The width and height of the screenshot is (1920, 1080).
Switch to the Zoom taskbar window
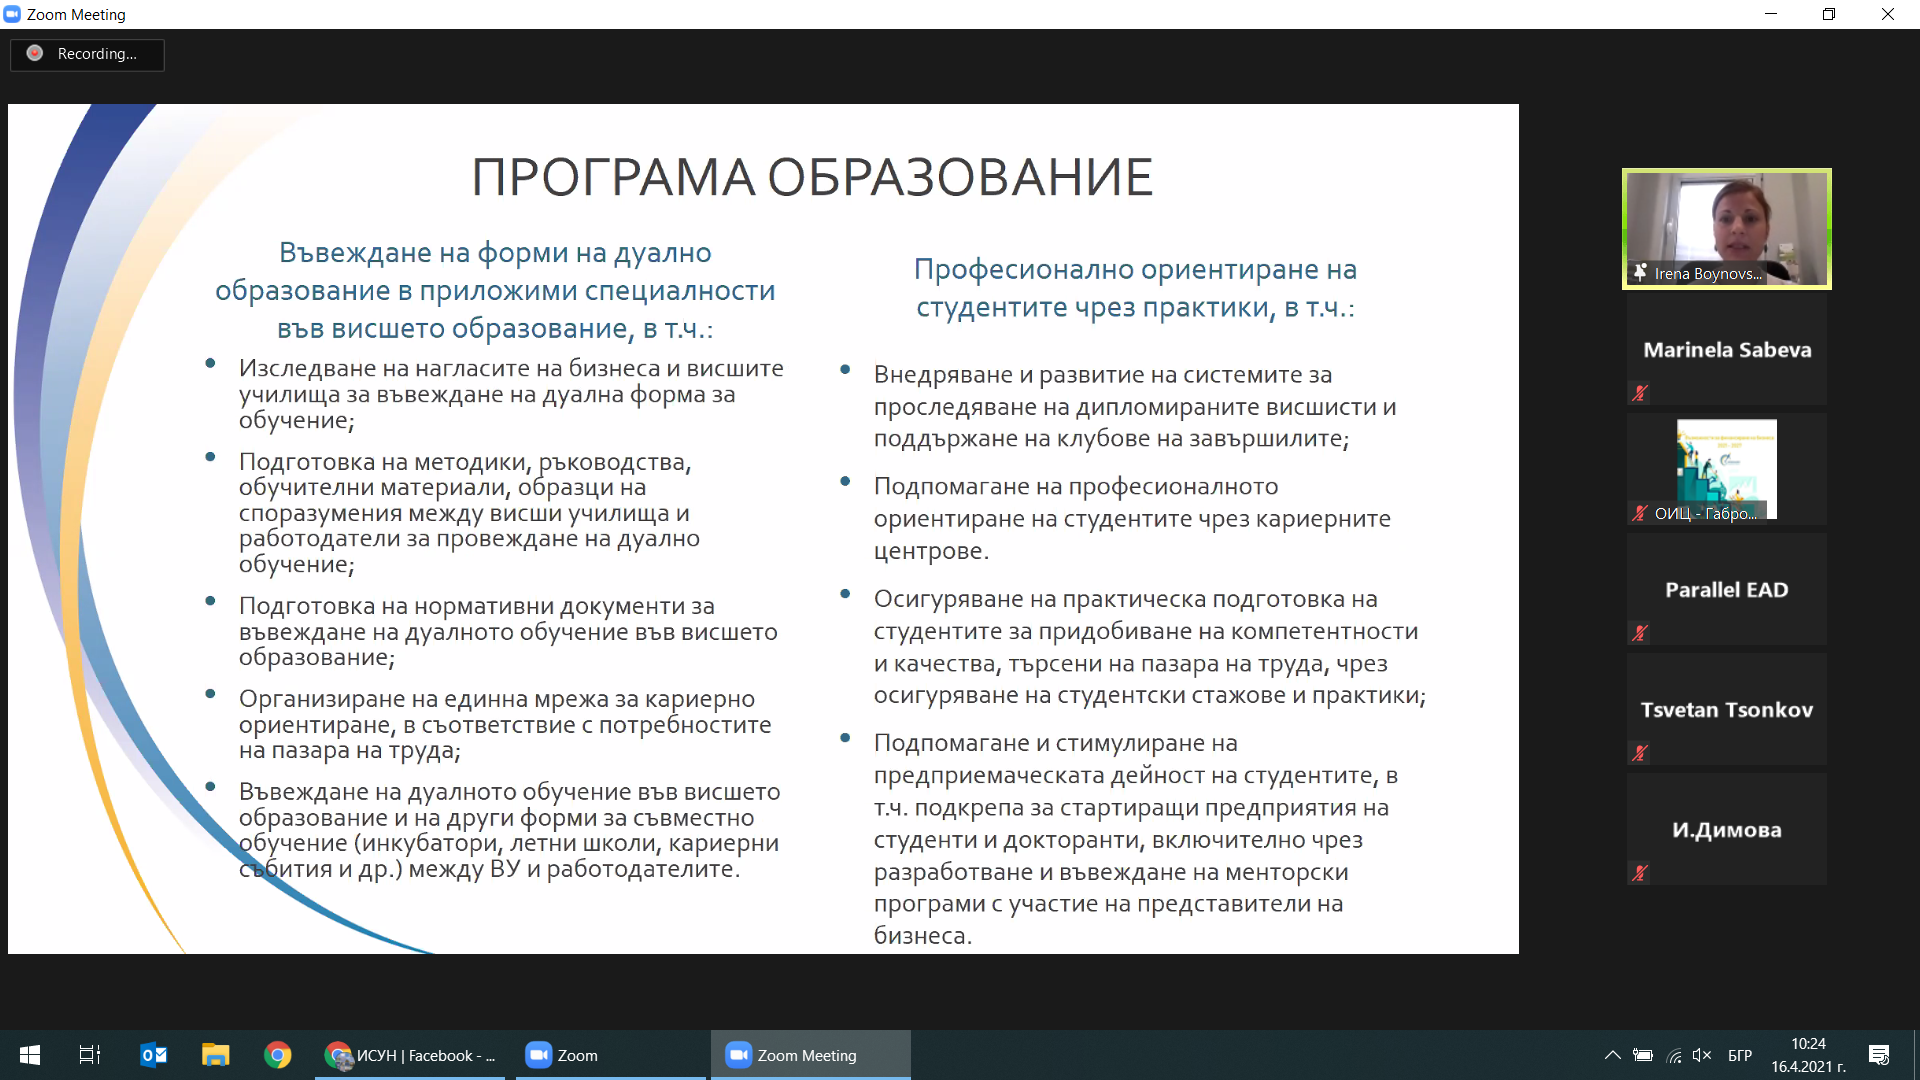coord(610,1055)
